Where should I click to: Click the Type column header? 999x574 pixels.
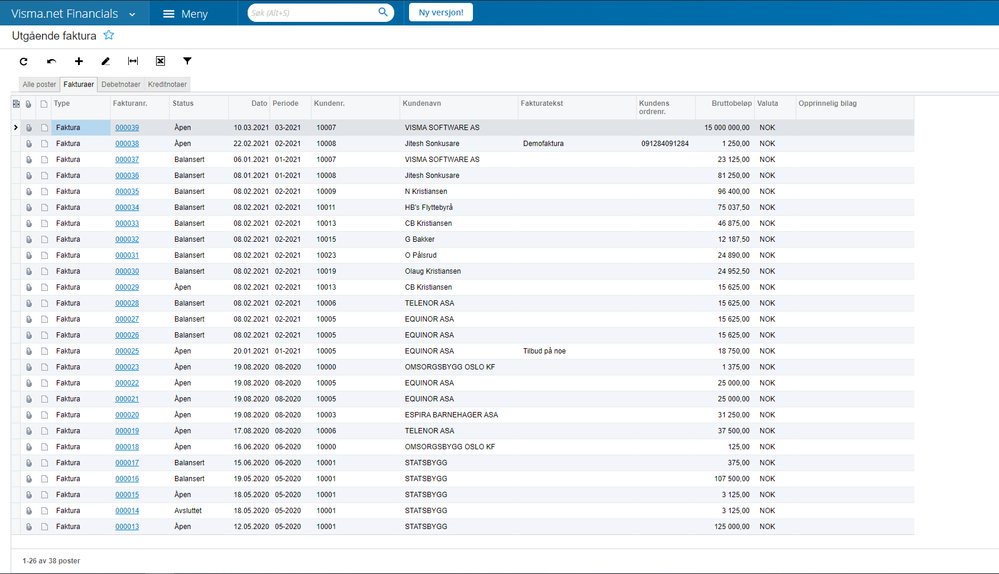coord(62,103)
